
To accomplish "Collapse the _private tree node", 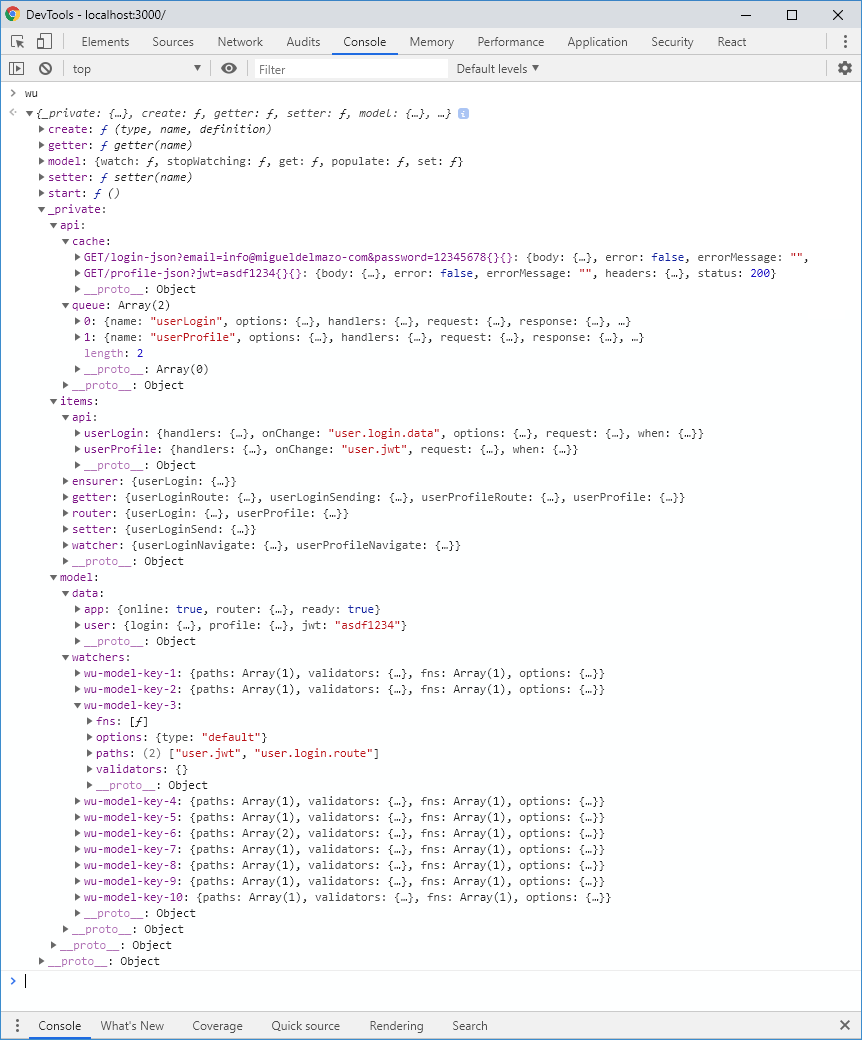I will (42, 210).
